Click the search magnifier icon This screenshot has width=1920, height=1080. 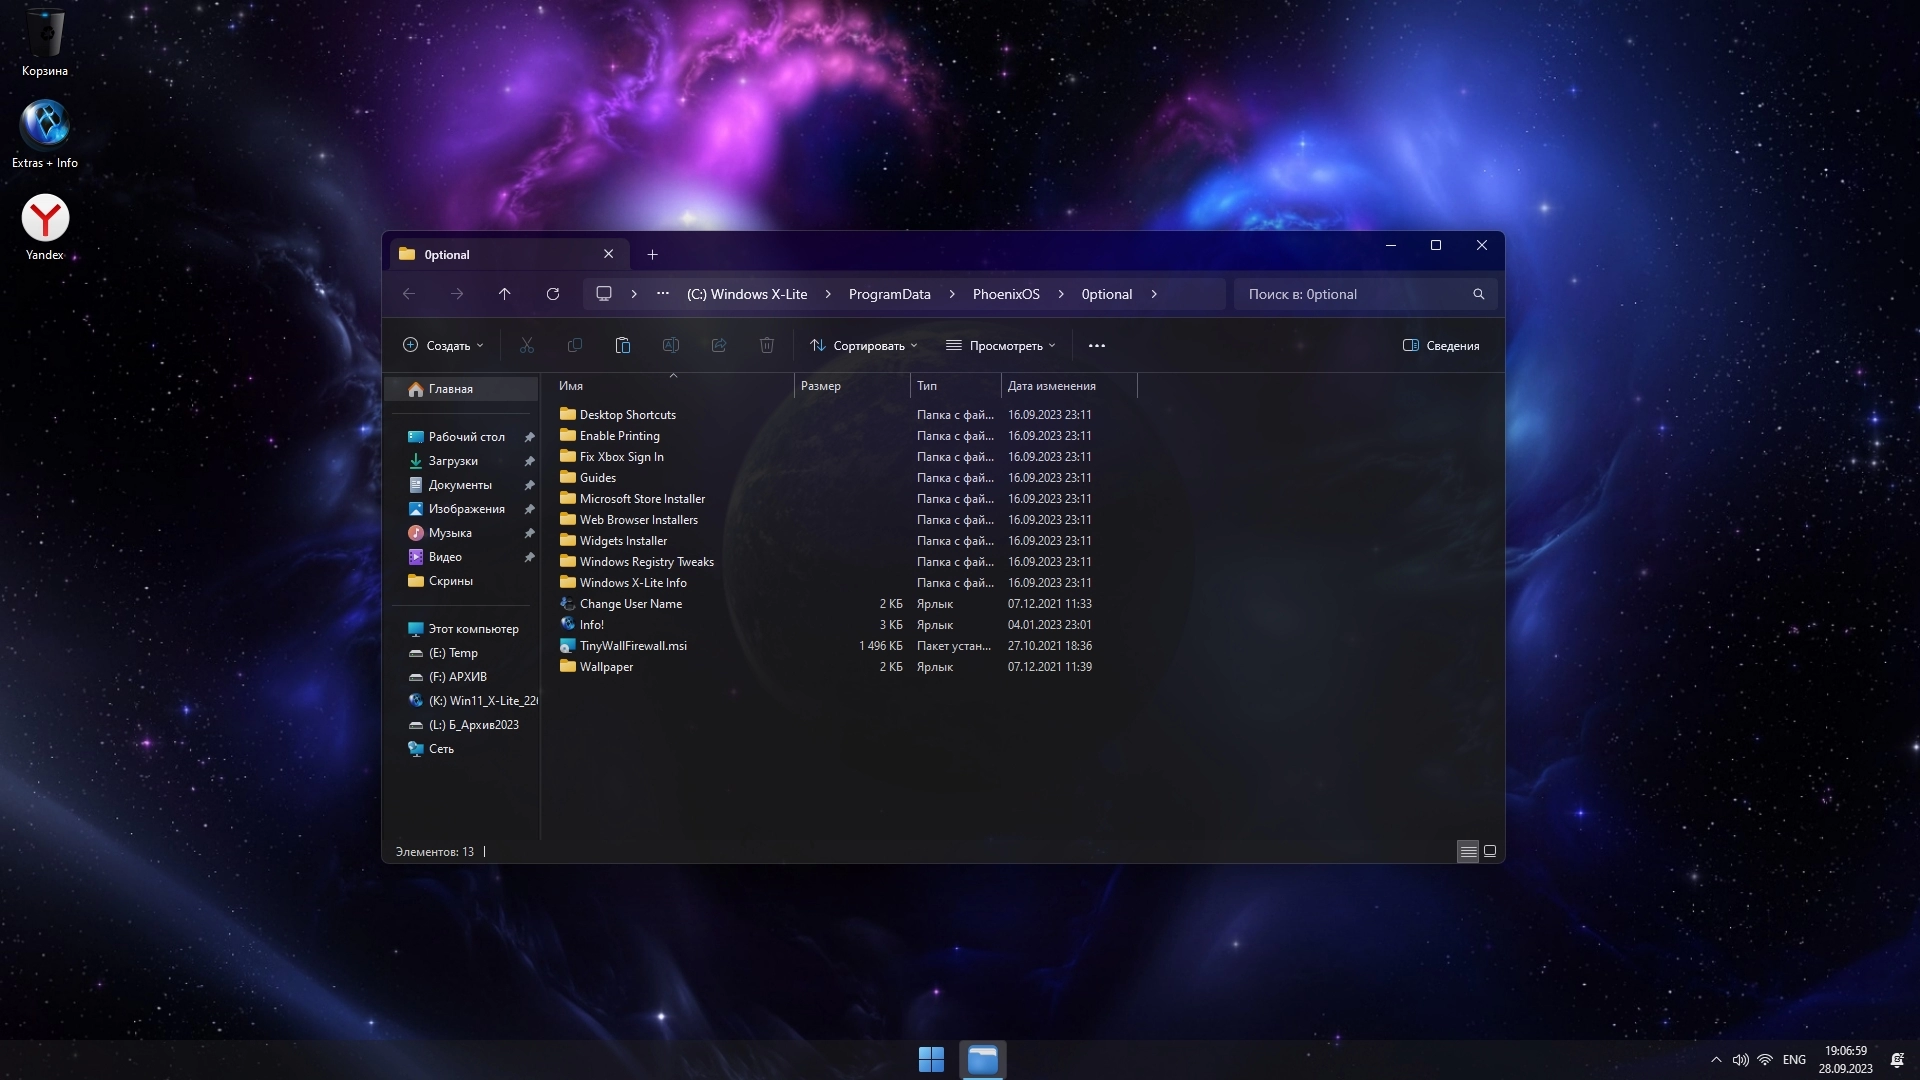point(1478,294)
